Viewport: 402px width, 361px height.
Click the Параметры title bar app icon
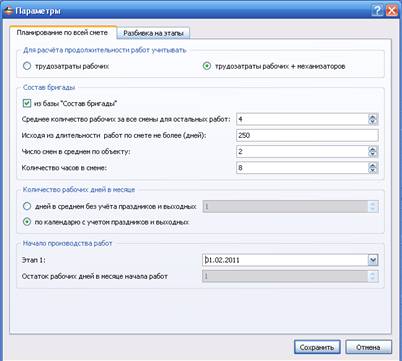(x=8, y=11)
